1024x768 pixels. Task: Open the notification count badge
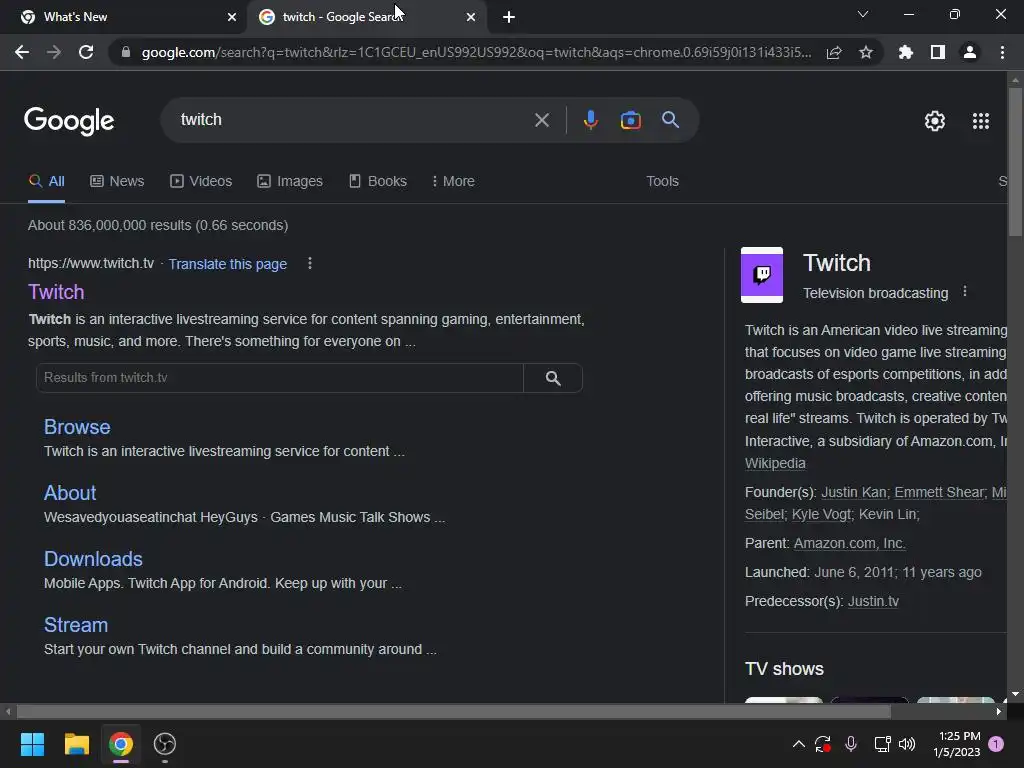pyautogui.click(x=996, y=744)
